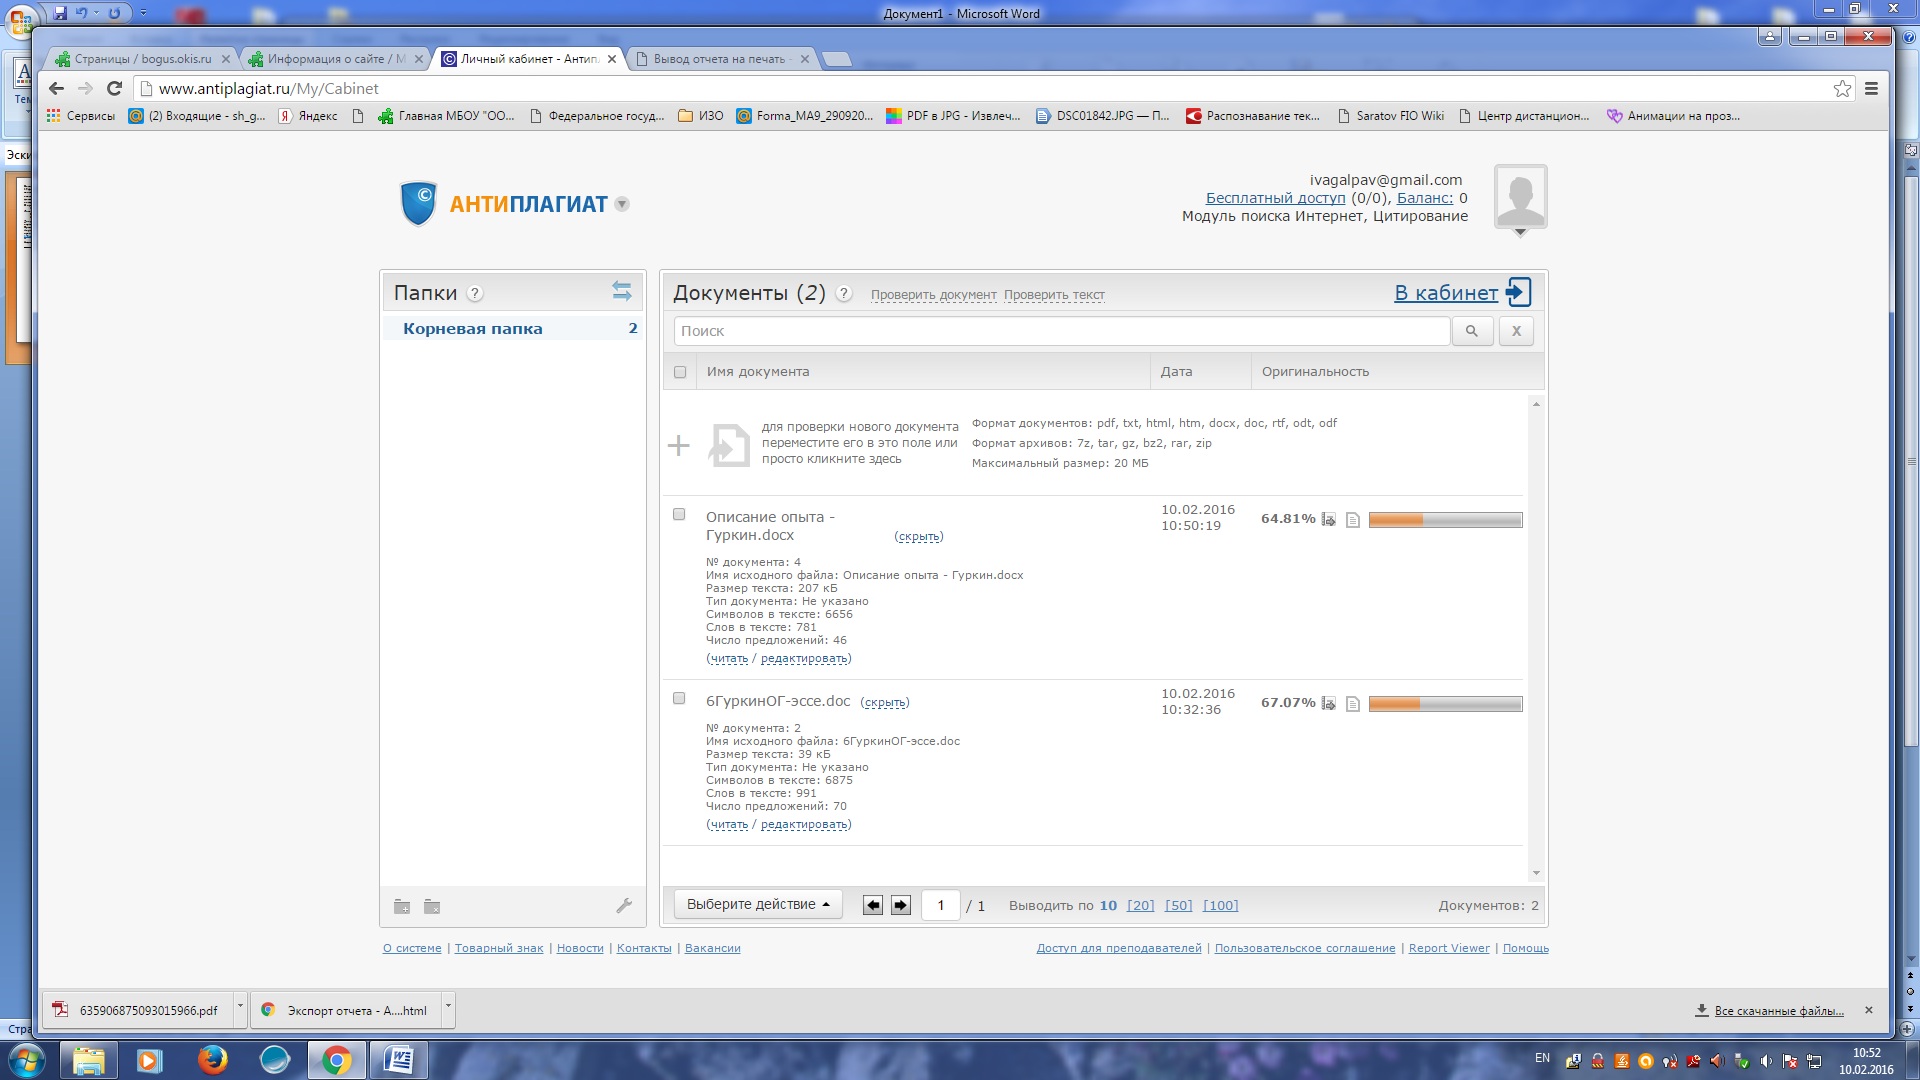Open the text view icon for the 64.81% document
The height and width of the screenshot is (1080, 1920).
coord(1352,519)
